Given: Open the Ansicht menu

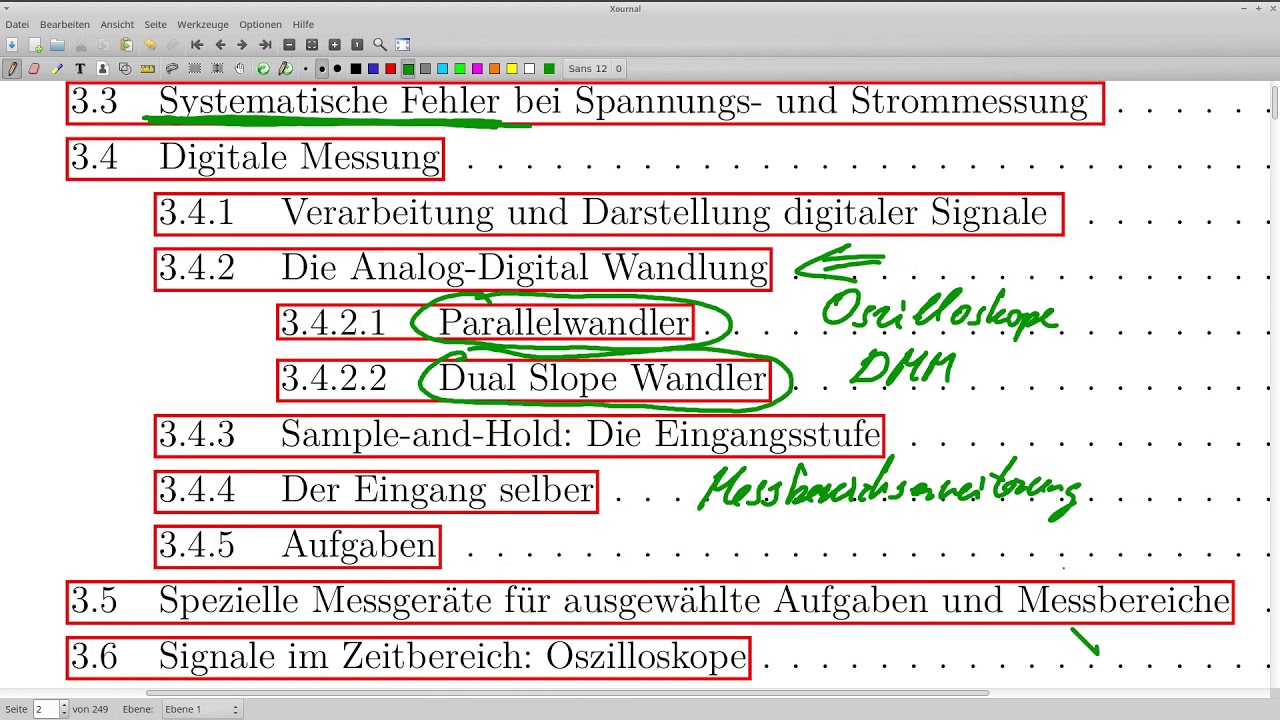Looking at the screenshot, I should pyautogui.click(x=117, y=24).
